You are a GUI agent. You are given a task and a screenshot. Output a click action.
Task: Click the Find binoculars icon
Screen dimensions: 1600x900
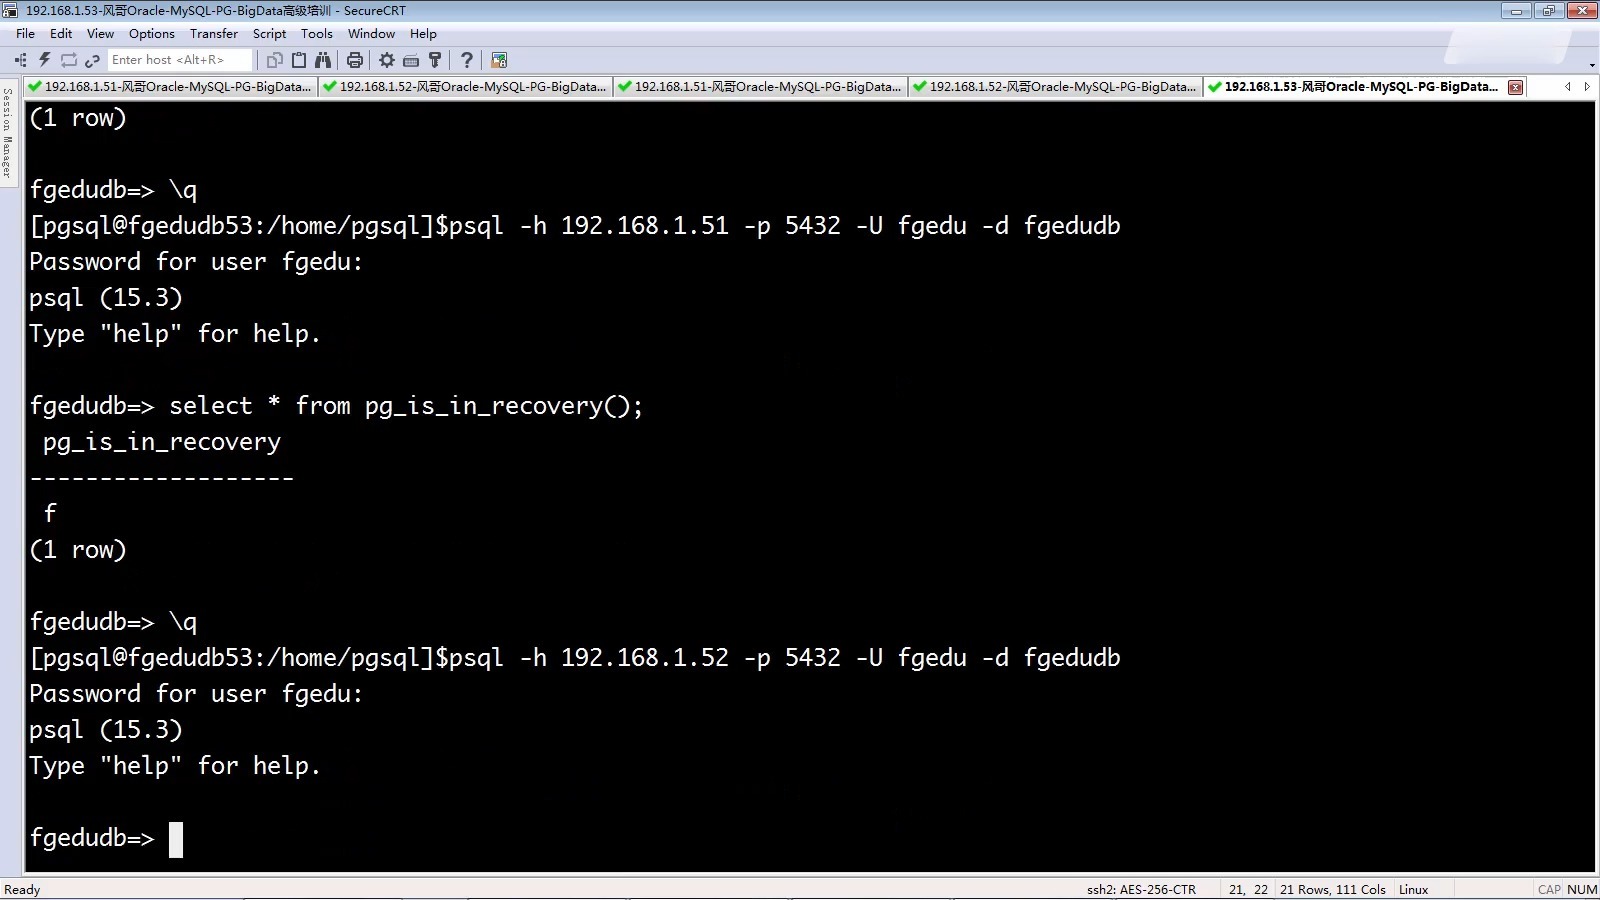(323, 60)
